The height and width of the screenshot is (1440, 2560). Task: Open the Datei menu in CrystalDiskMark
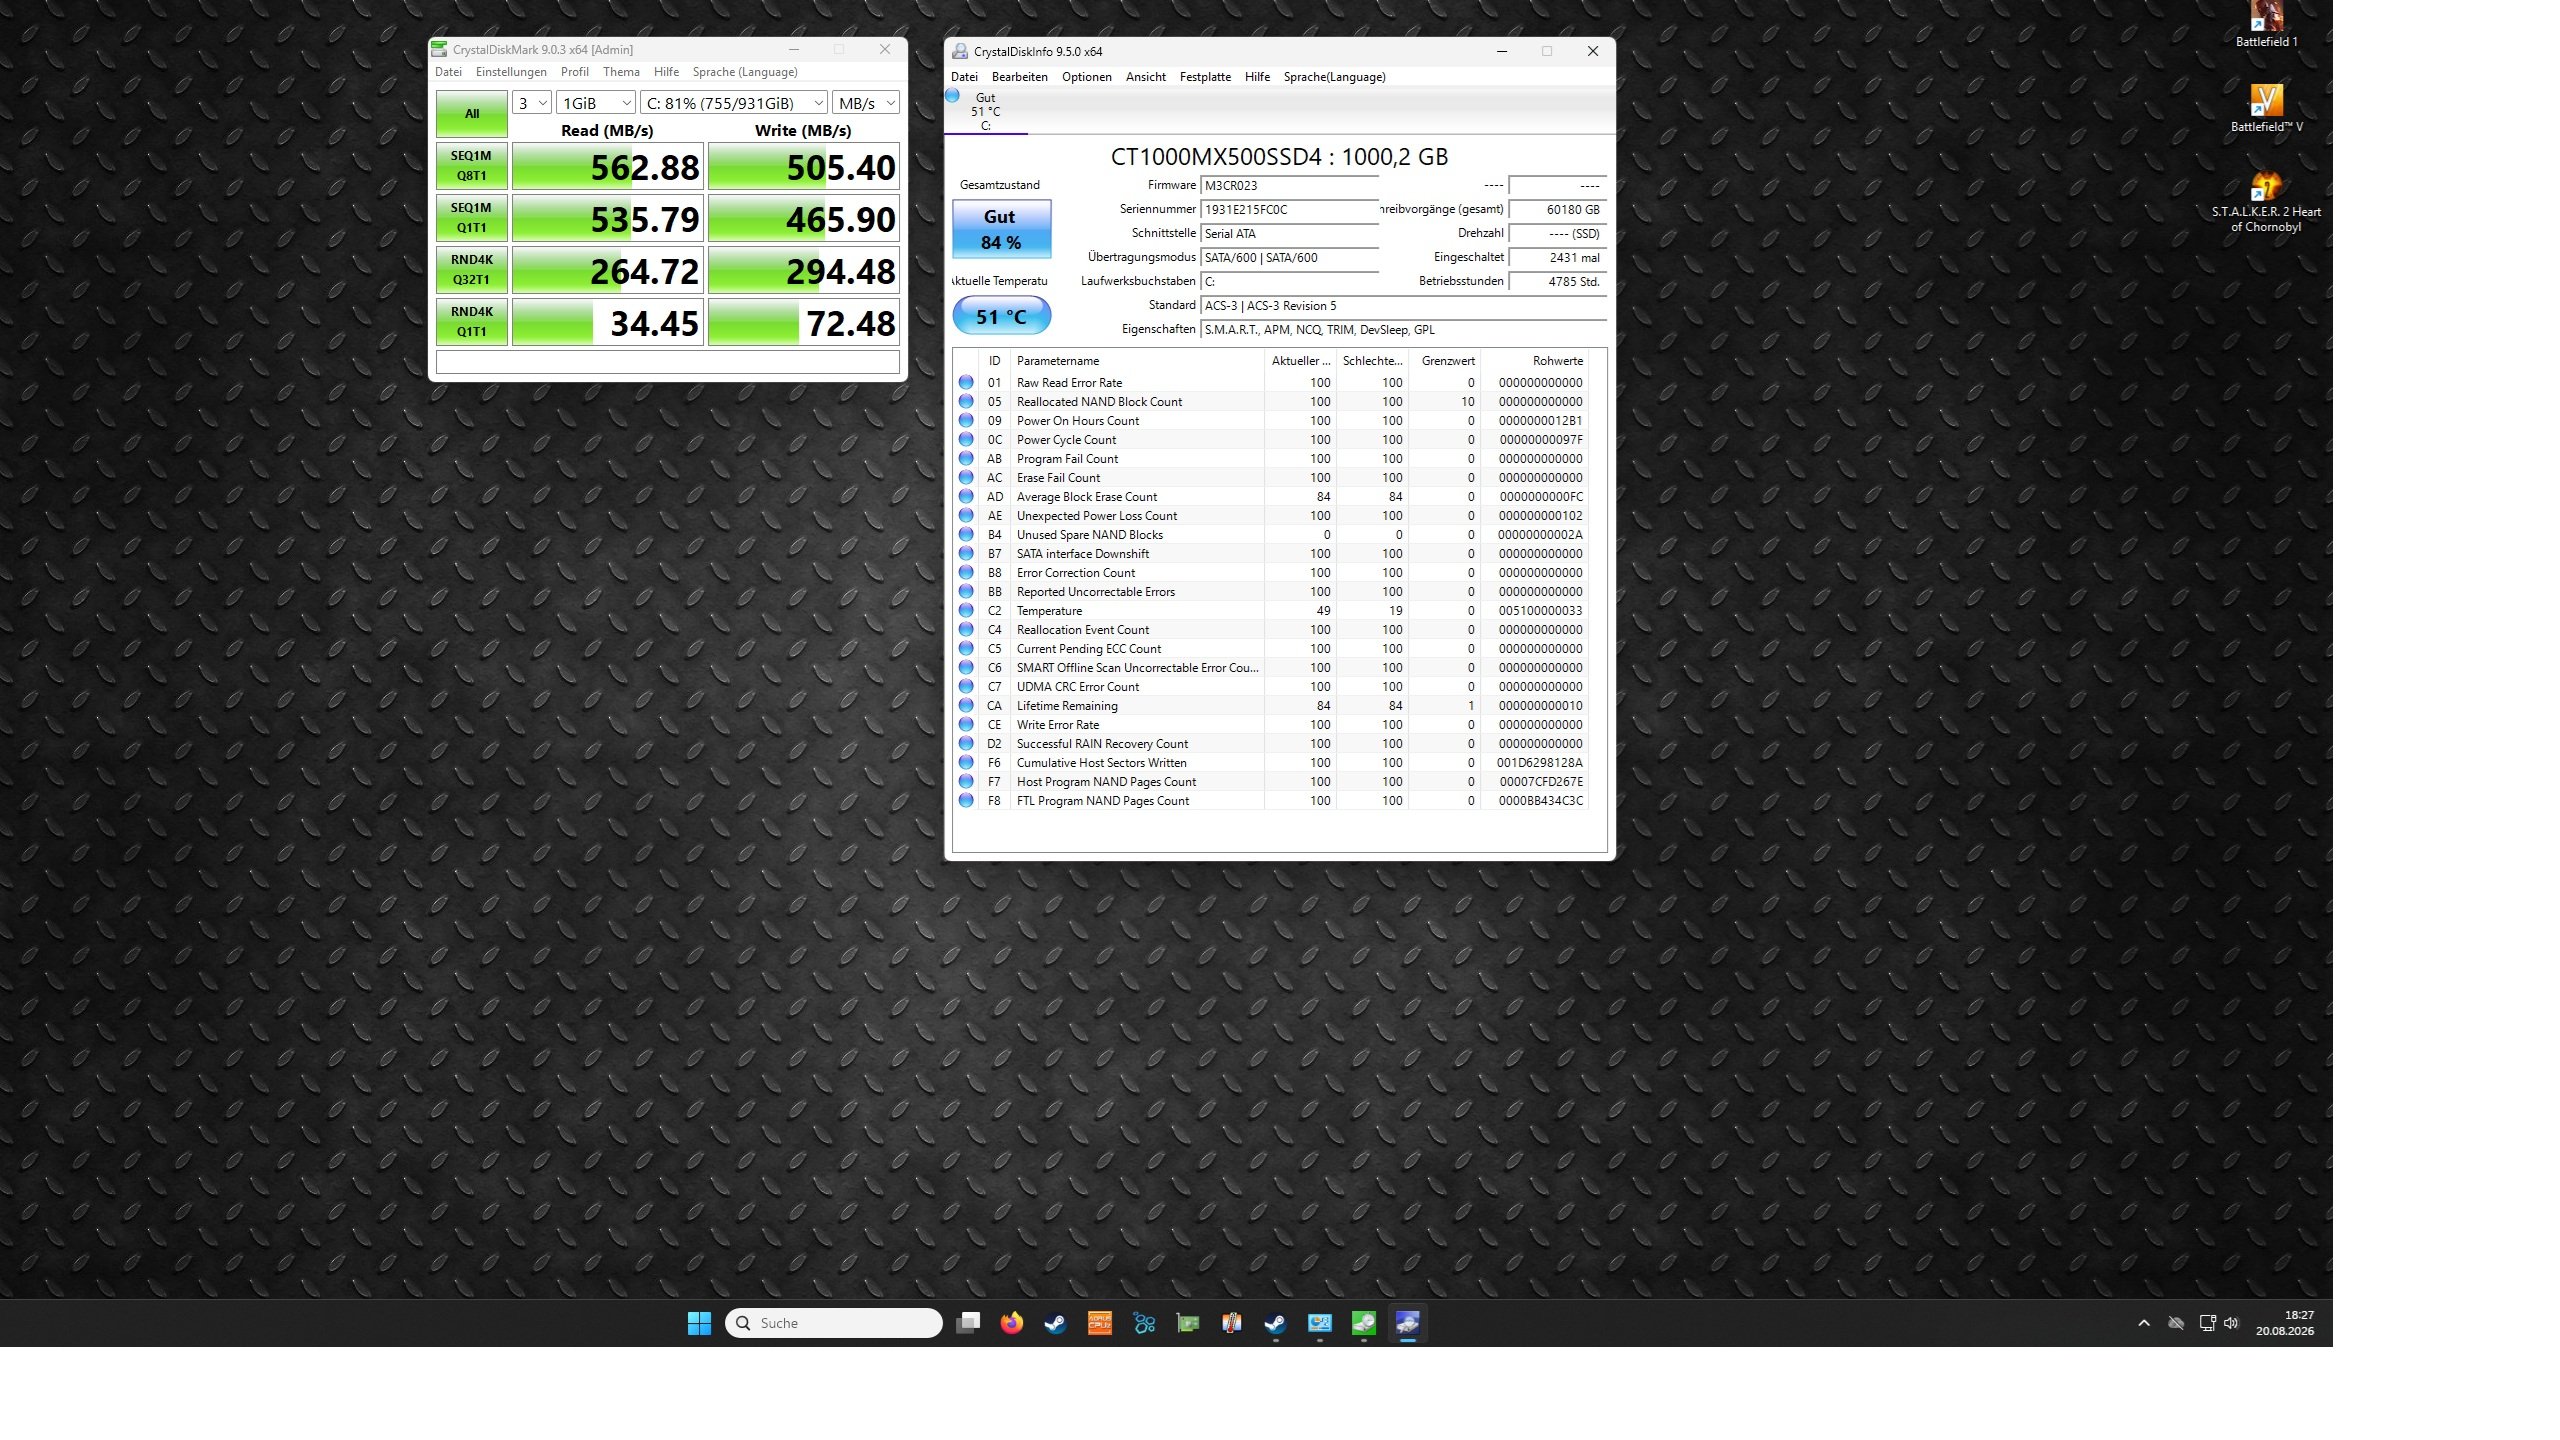[448, 72]
